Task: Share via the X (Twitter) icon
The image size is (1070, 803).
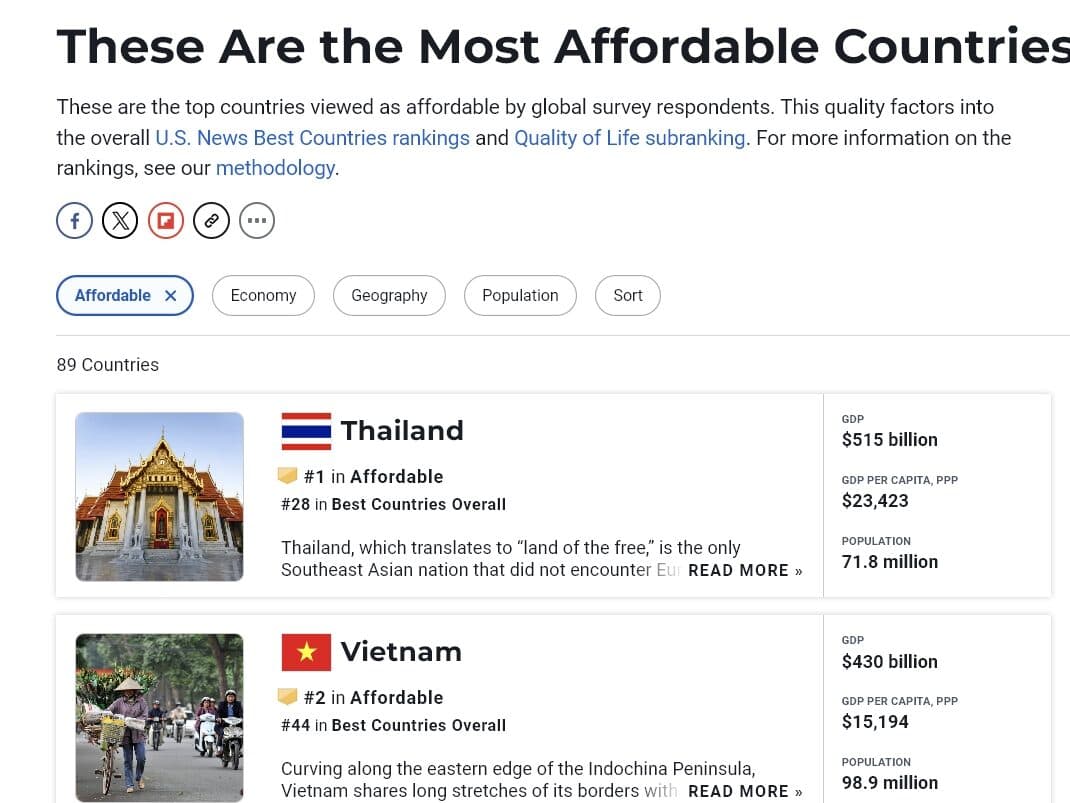Action: point(120,220)
